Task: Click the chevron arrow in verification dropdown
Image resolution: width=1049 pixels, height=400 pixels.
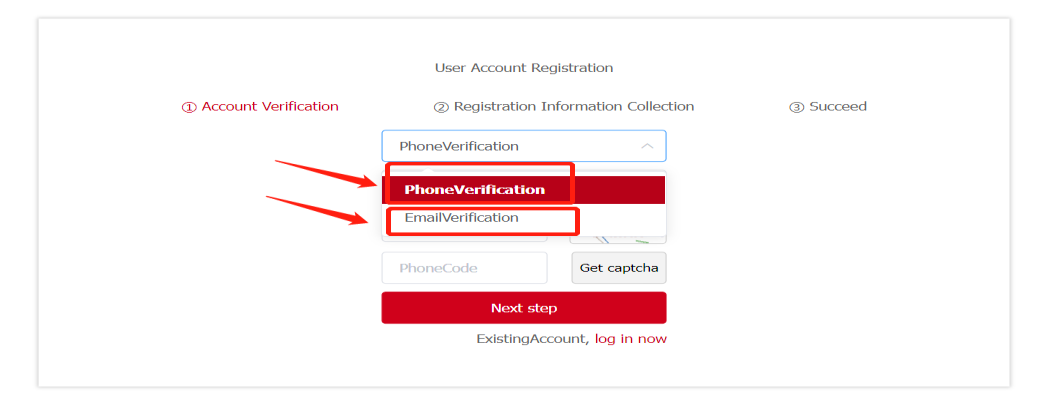Action: tap(647, 146)
